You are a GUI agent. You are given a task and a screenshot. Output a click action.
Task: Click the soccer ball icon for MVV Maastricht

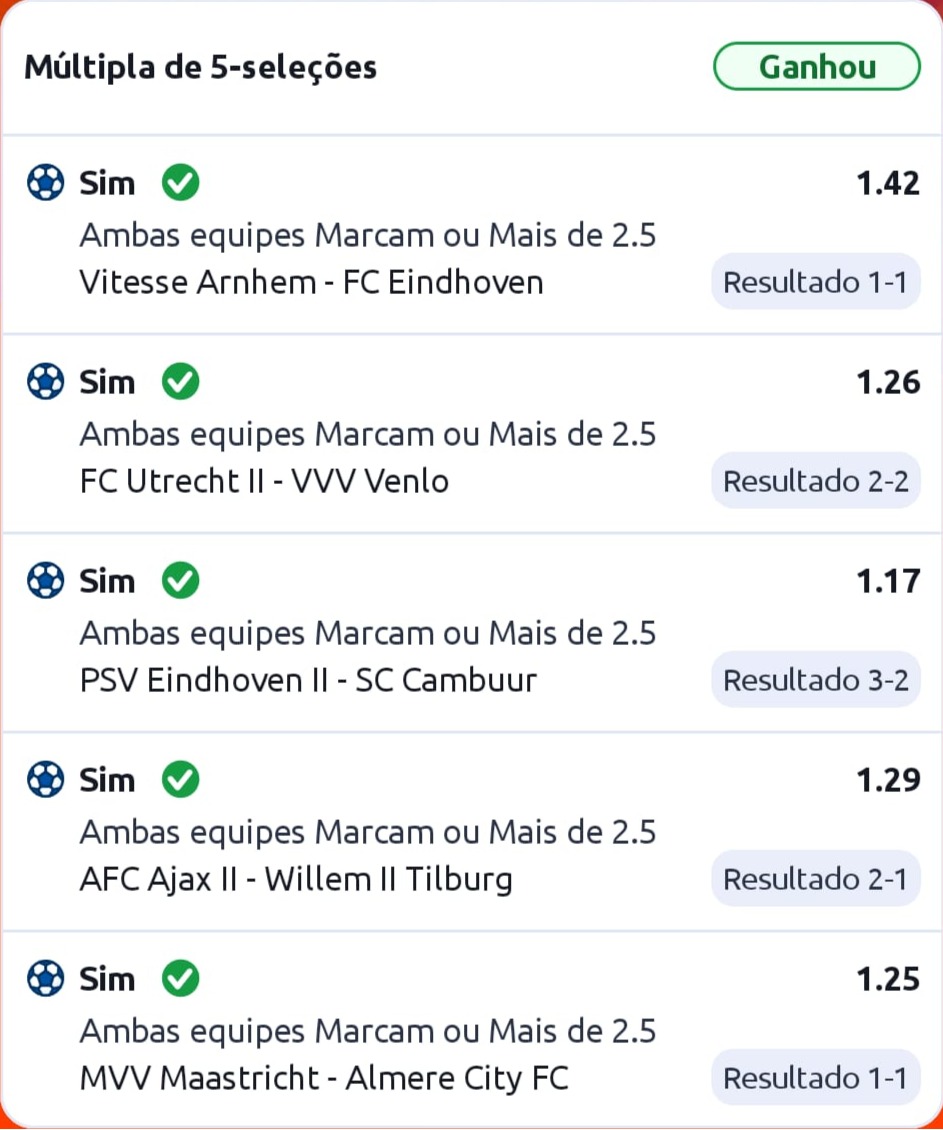pos(45,978)
